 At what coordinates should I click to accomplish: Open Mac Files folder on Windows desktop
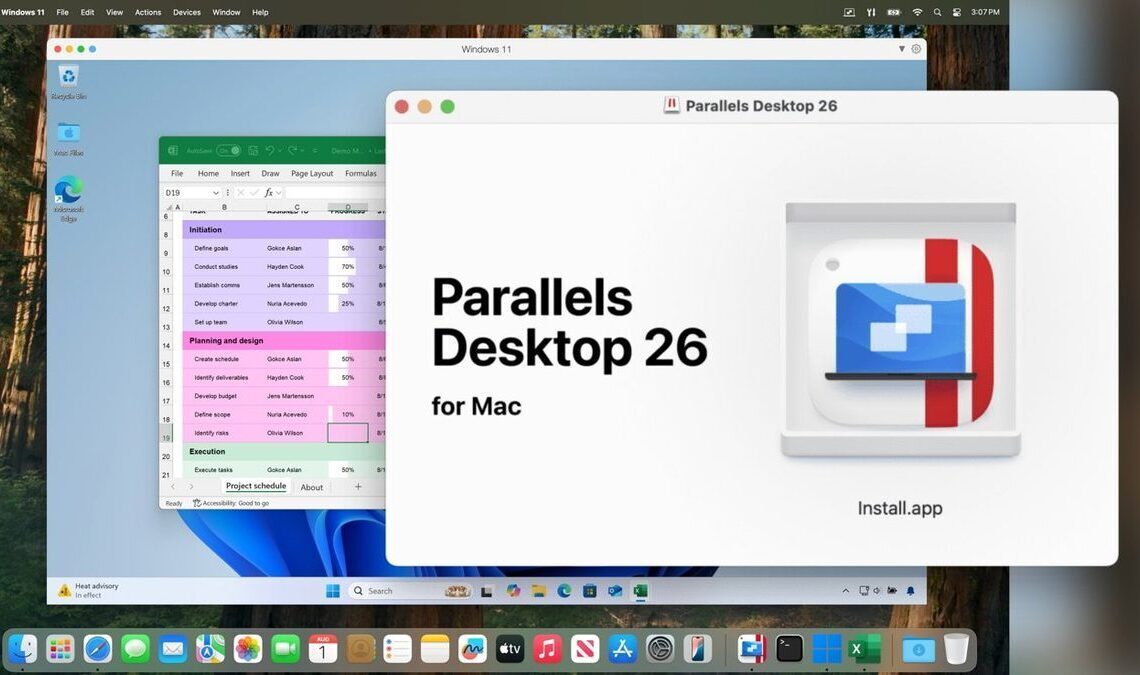68,139
